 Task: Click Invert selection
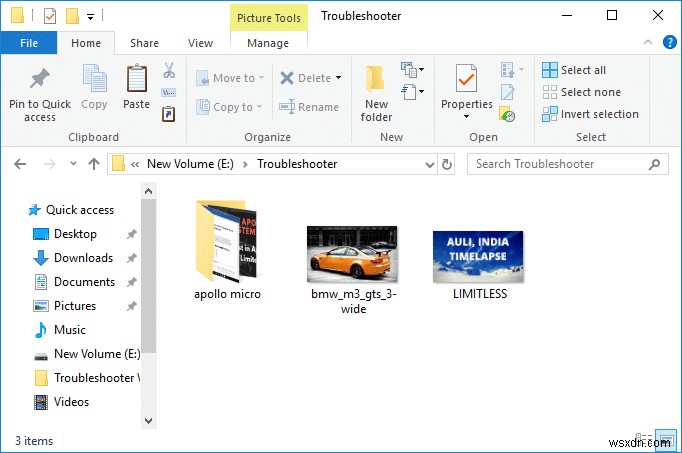591,114
